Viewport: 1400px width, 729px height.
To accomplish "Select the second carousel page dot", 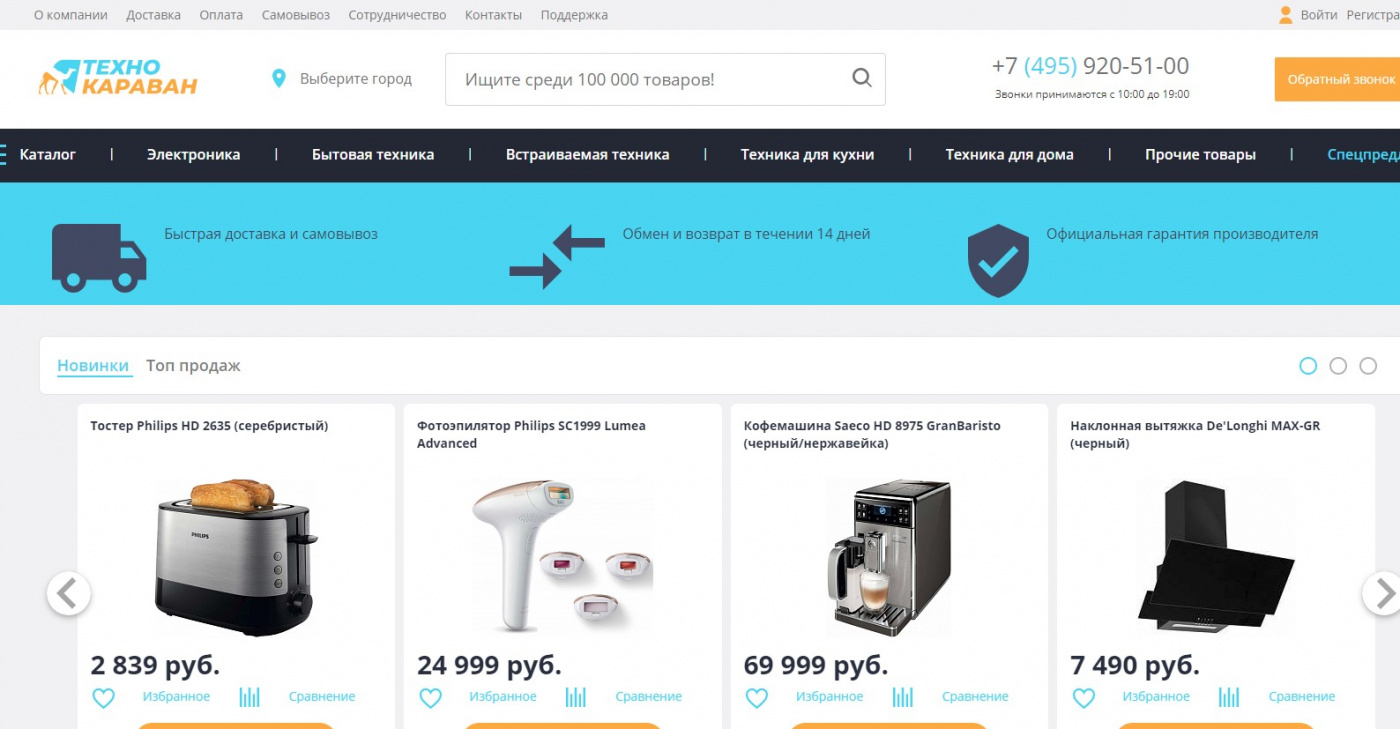I will tap(1338, 366).
